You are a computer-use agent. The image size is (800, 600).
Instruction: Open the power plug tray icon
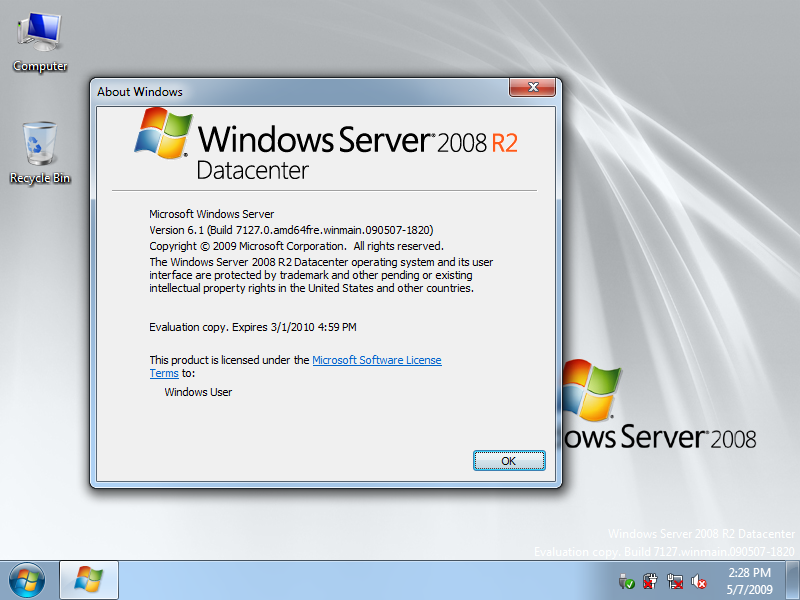coord(651,581)
